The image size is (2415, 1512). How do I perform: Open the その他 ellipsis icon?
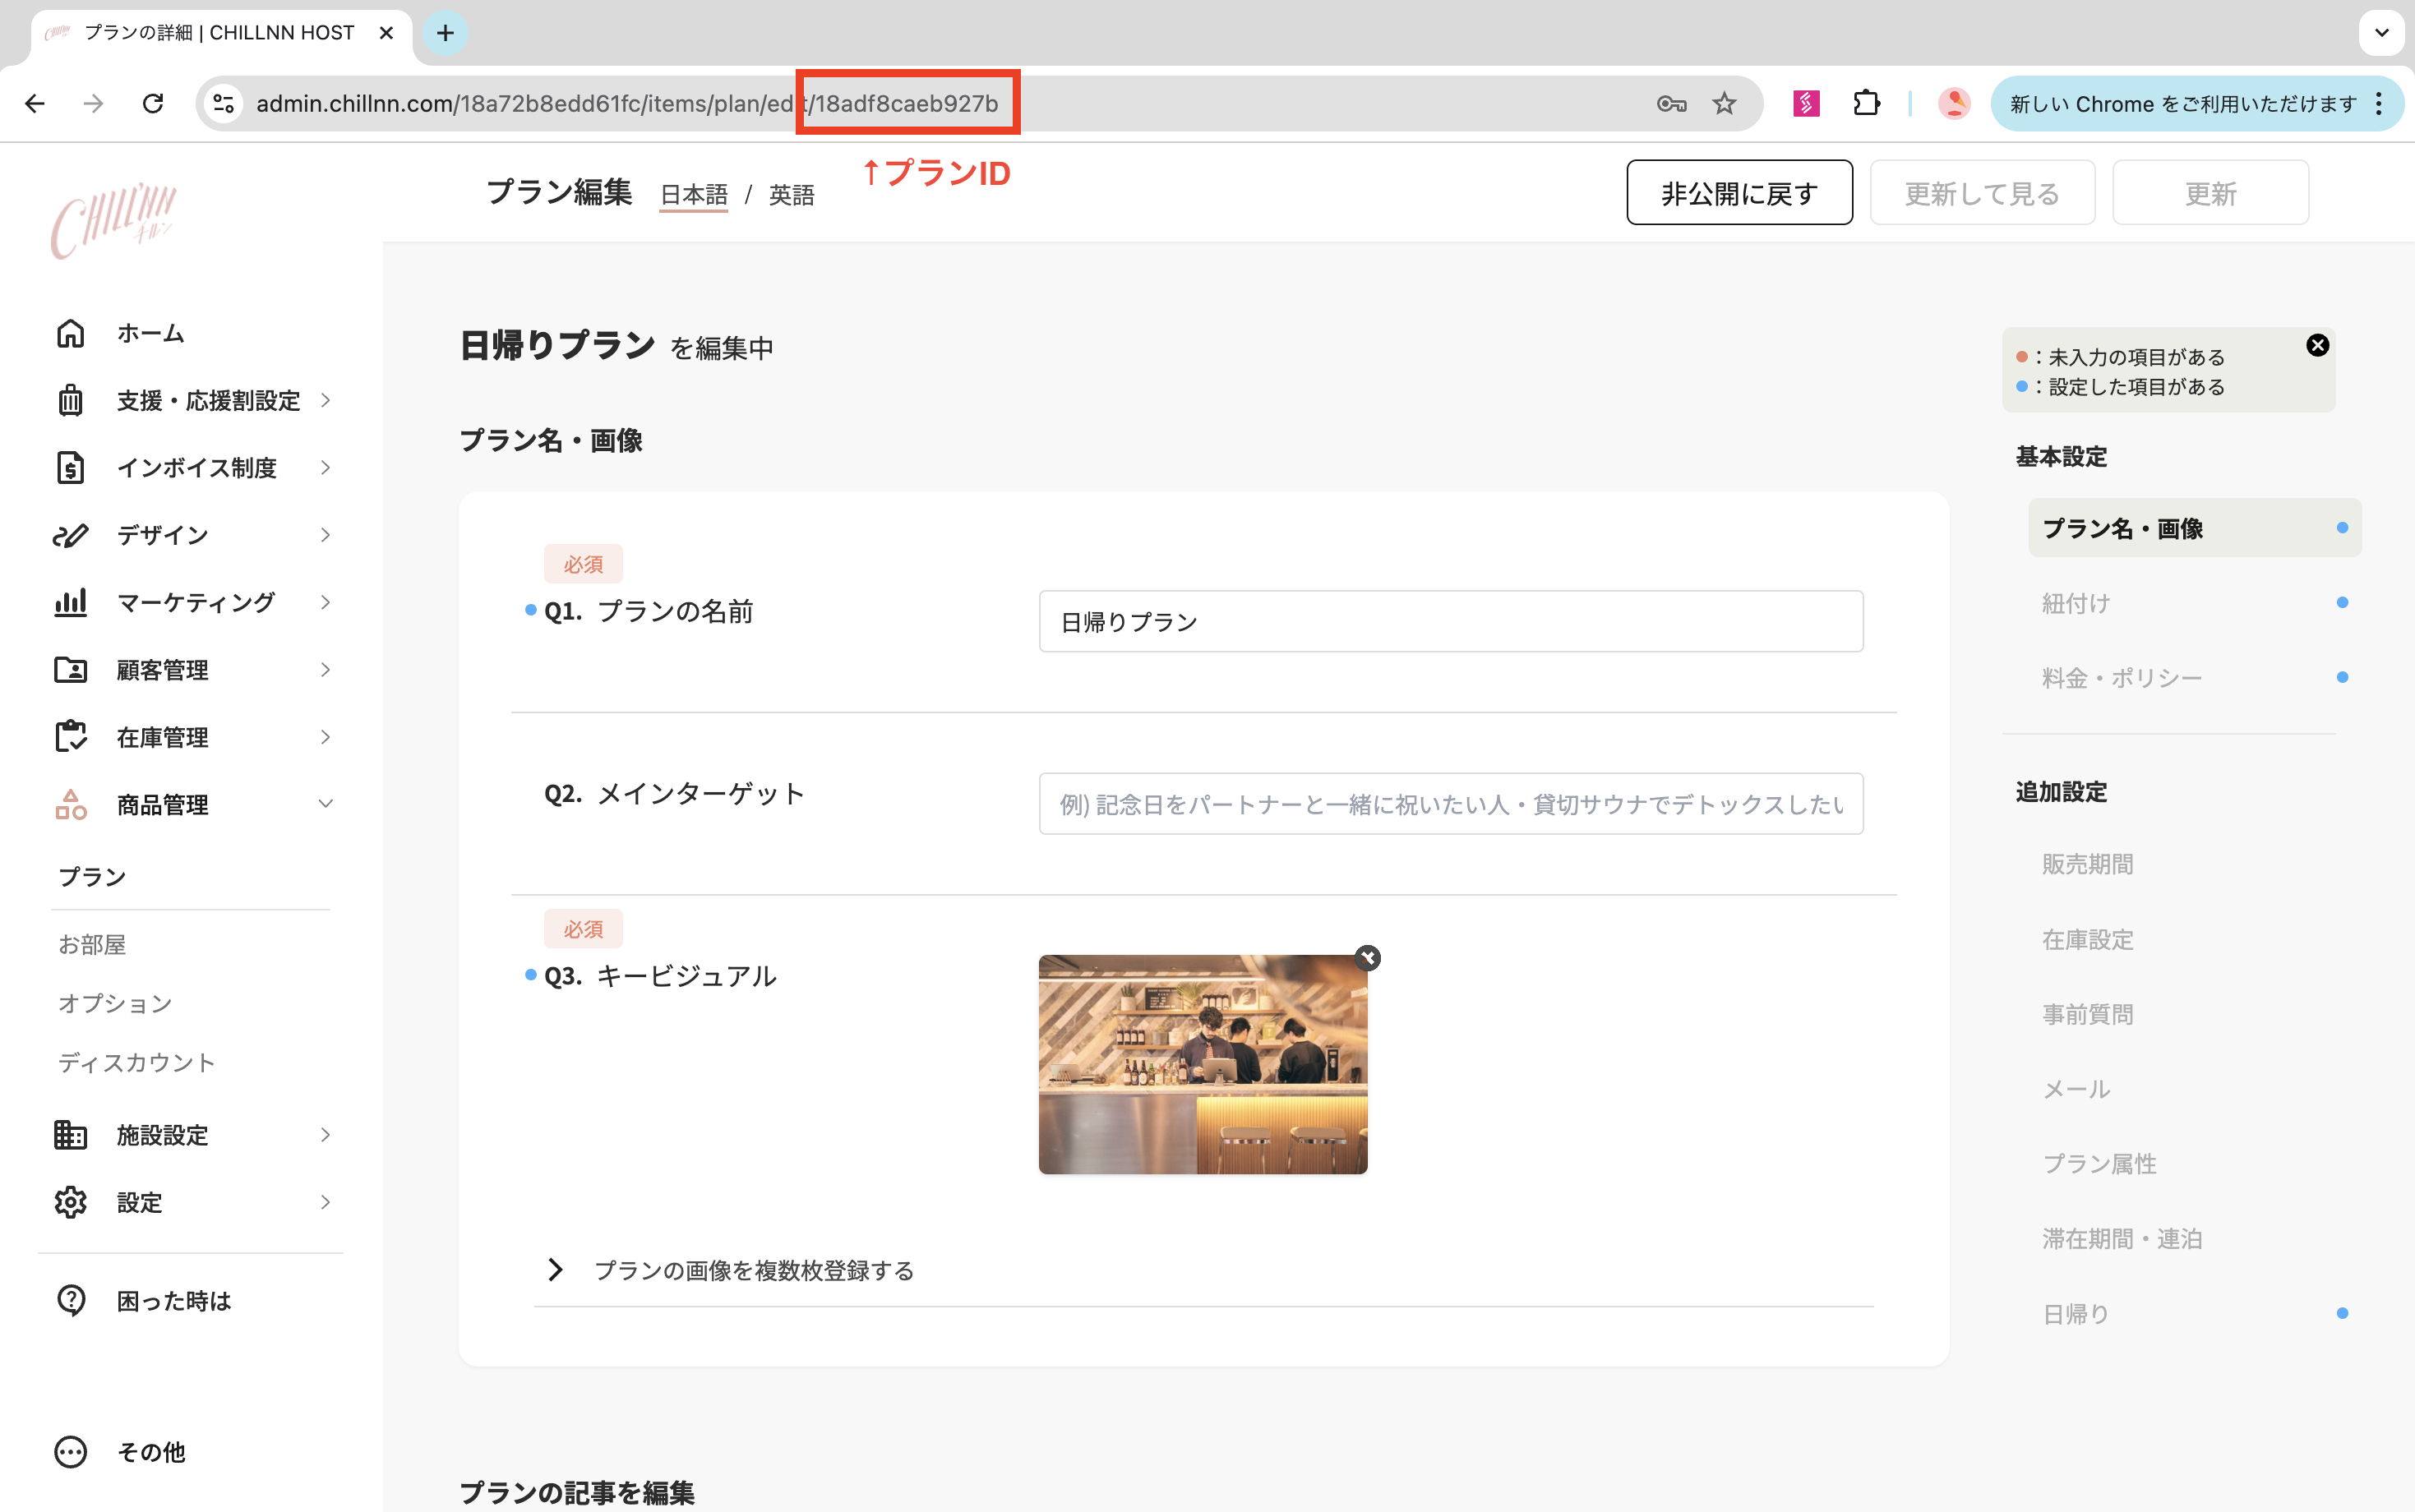70,1451
